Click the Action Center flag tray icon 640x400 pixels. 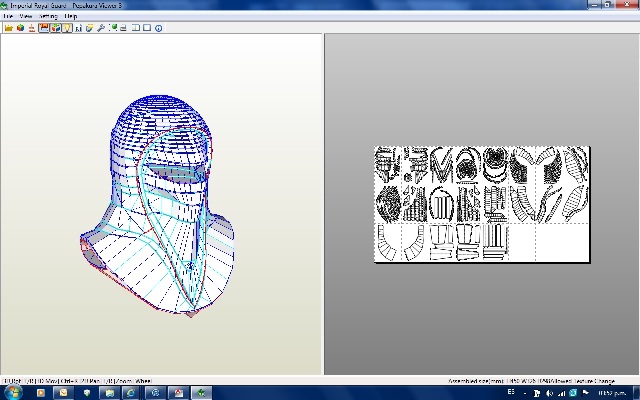[585, 393]
